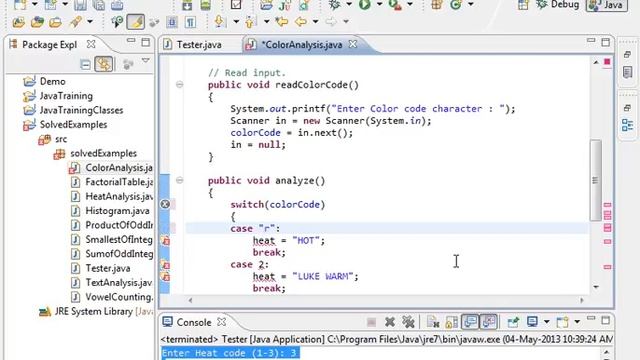Click the Open Perspective icon

523,5
